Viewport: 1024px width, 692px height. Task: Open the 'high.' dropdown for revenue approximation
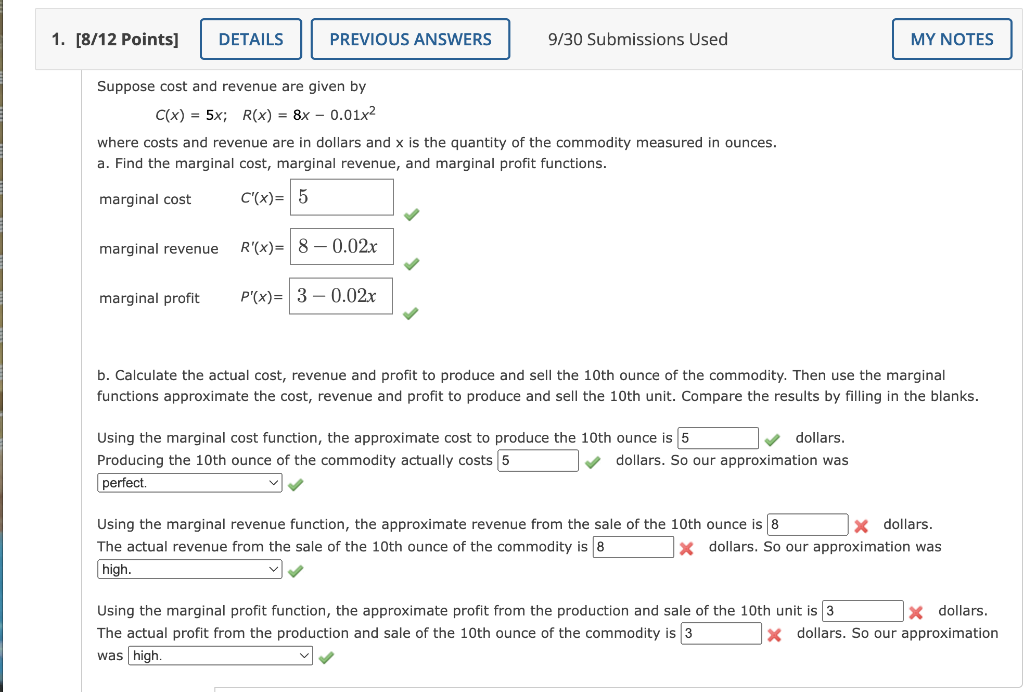tap(188, 570)
